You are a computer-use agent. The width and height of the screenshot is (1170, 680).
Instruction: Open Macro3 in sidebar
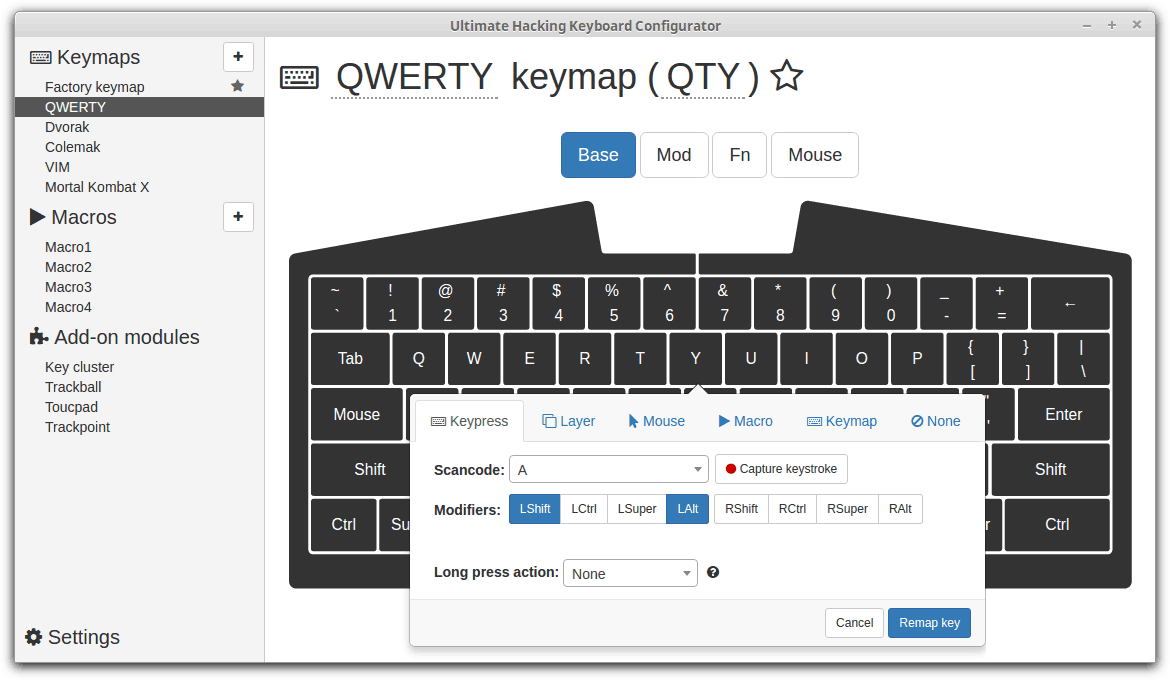[x=68, y=287]
